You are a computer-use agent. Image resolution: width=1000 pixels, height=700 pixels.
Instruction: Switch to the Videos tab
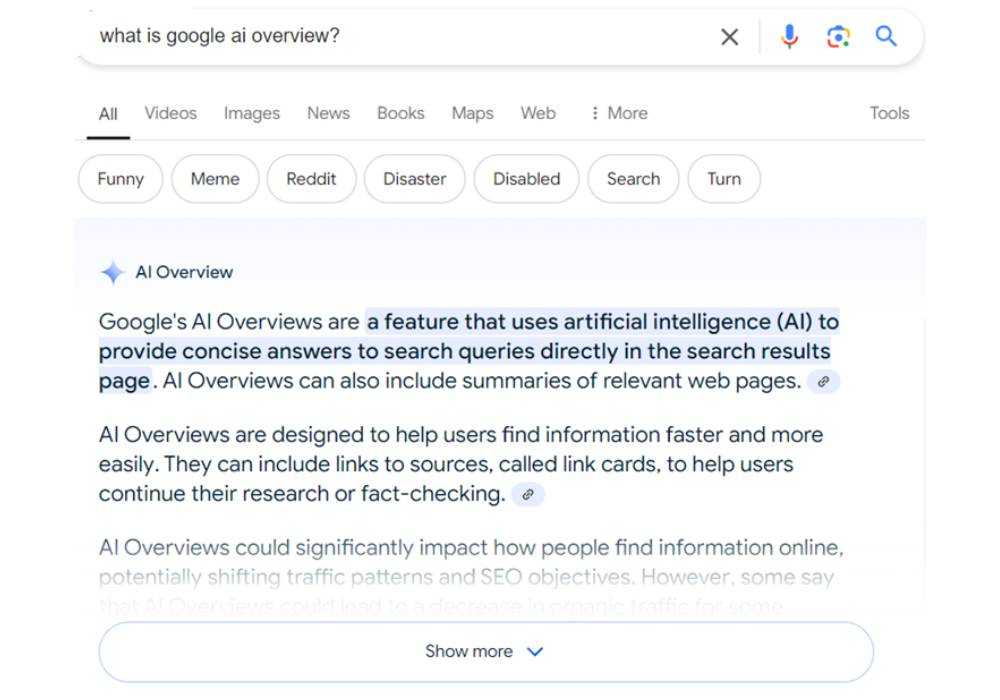(x=170, y=113)
